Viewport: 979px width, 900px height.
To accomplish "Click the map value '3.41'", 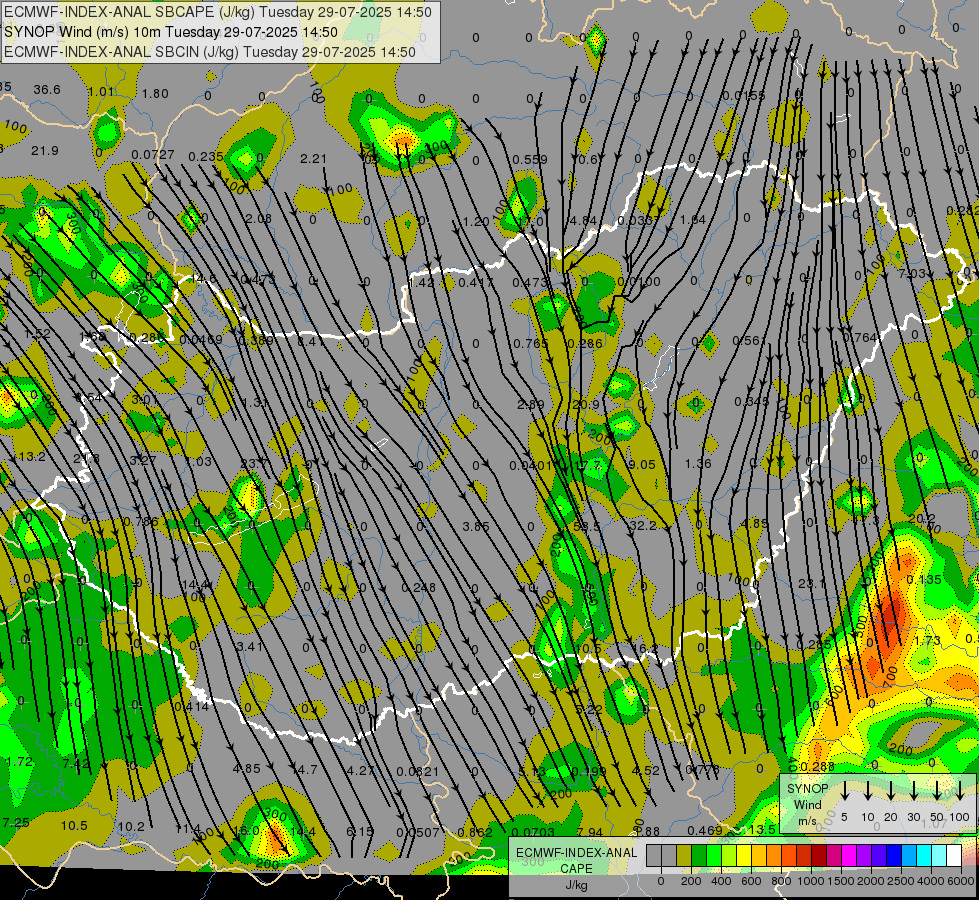I will [x=250, y=646].
